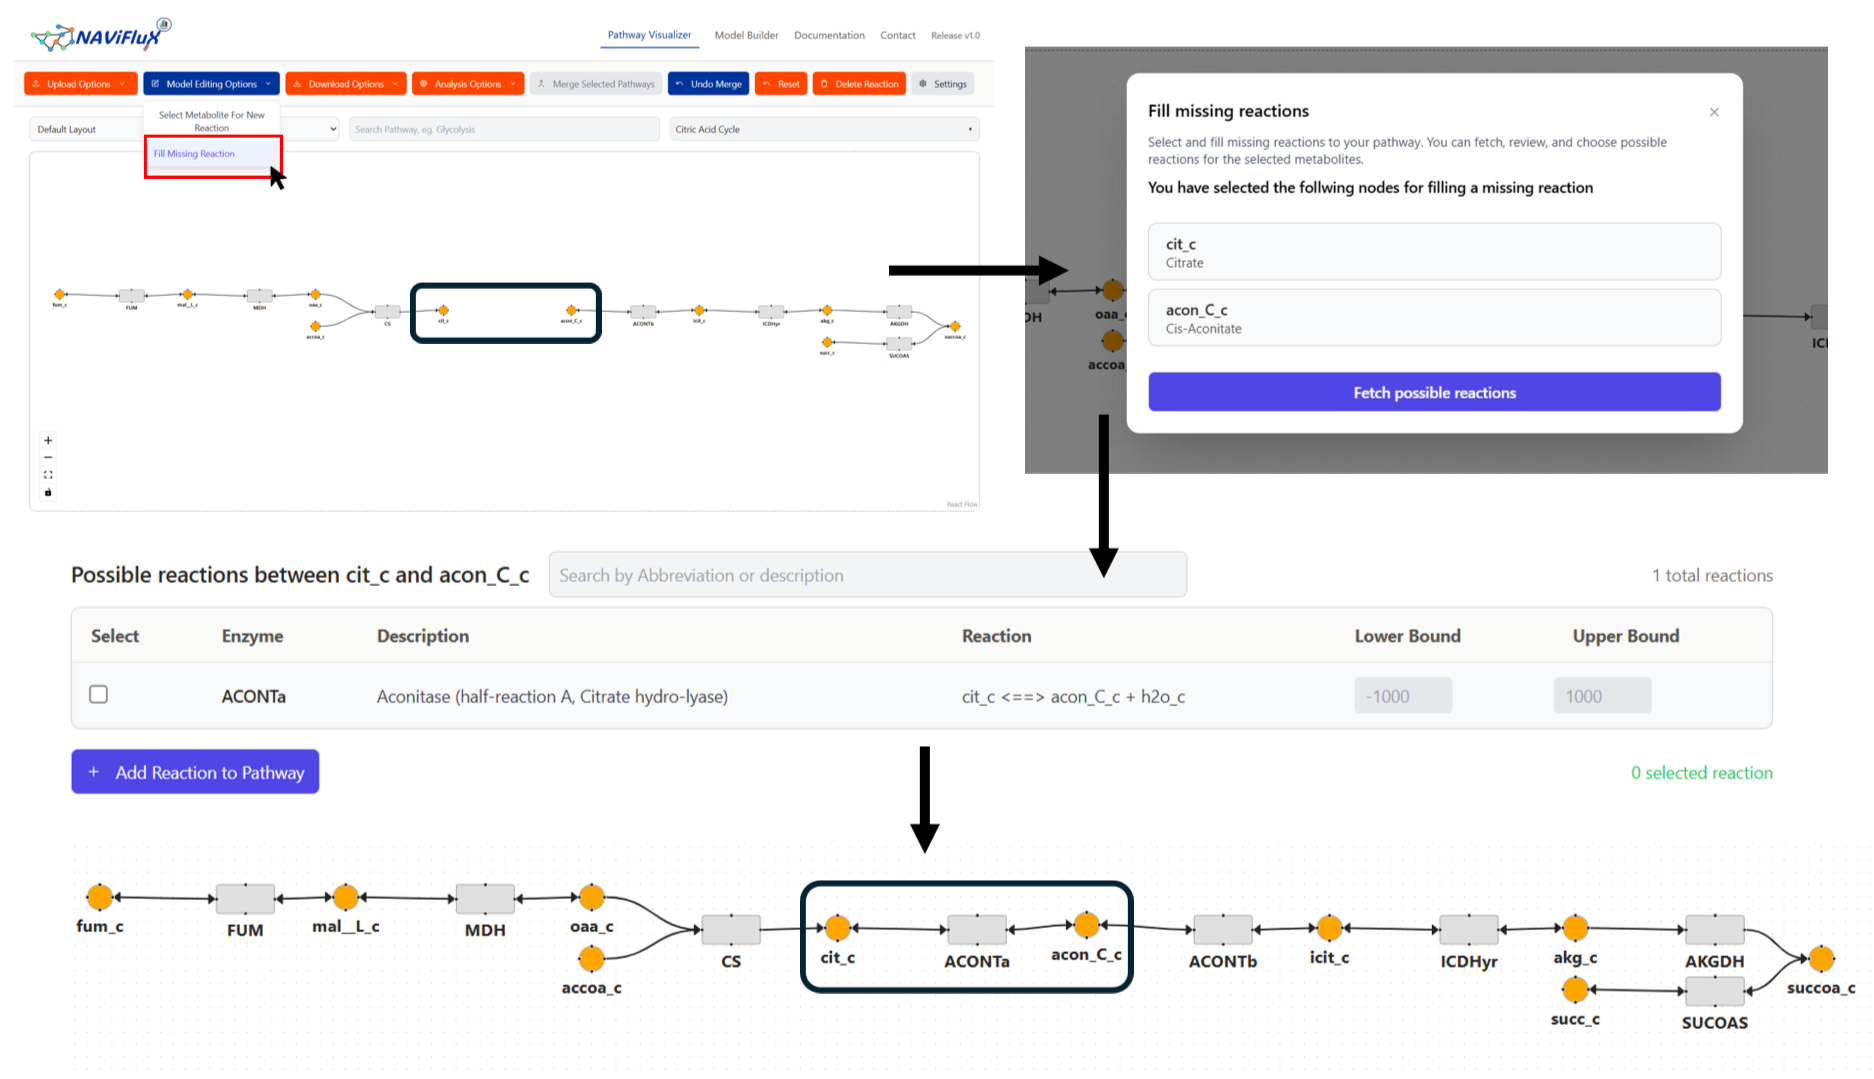Click the NAViFluX logo
Screen dimensions: 1874x1079
click(x=101, y=36)
